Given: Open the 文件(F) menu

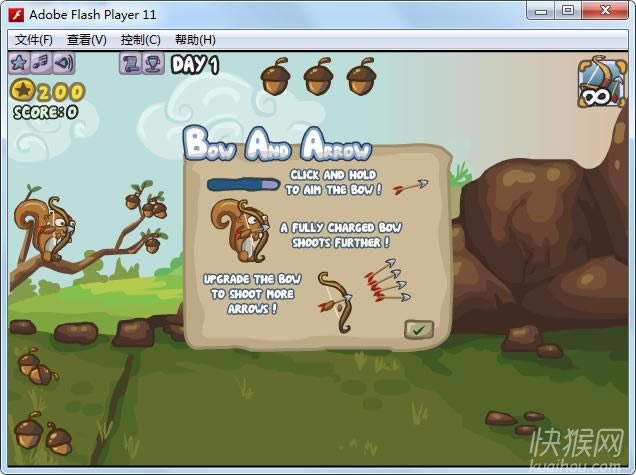Looking at the screenshot, I should (x=34, y=40).
